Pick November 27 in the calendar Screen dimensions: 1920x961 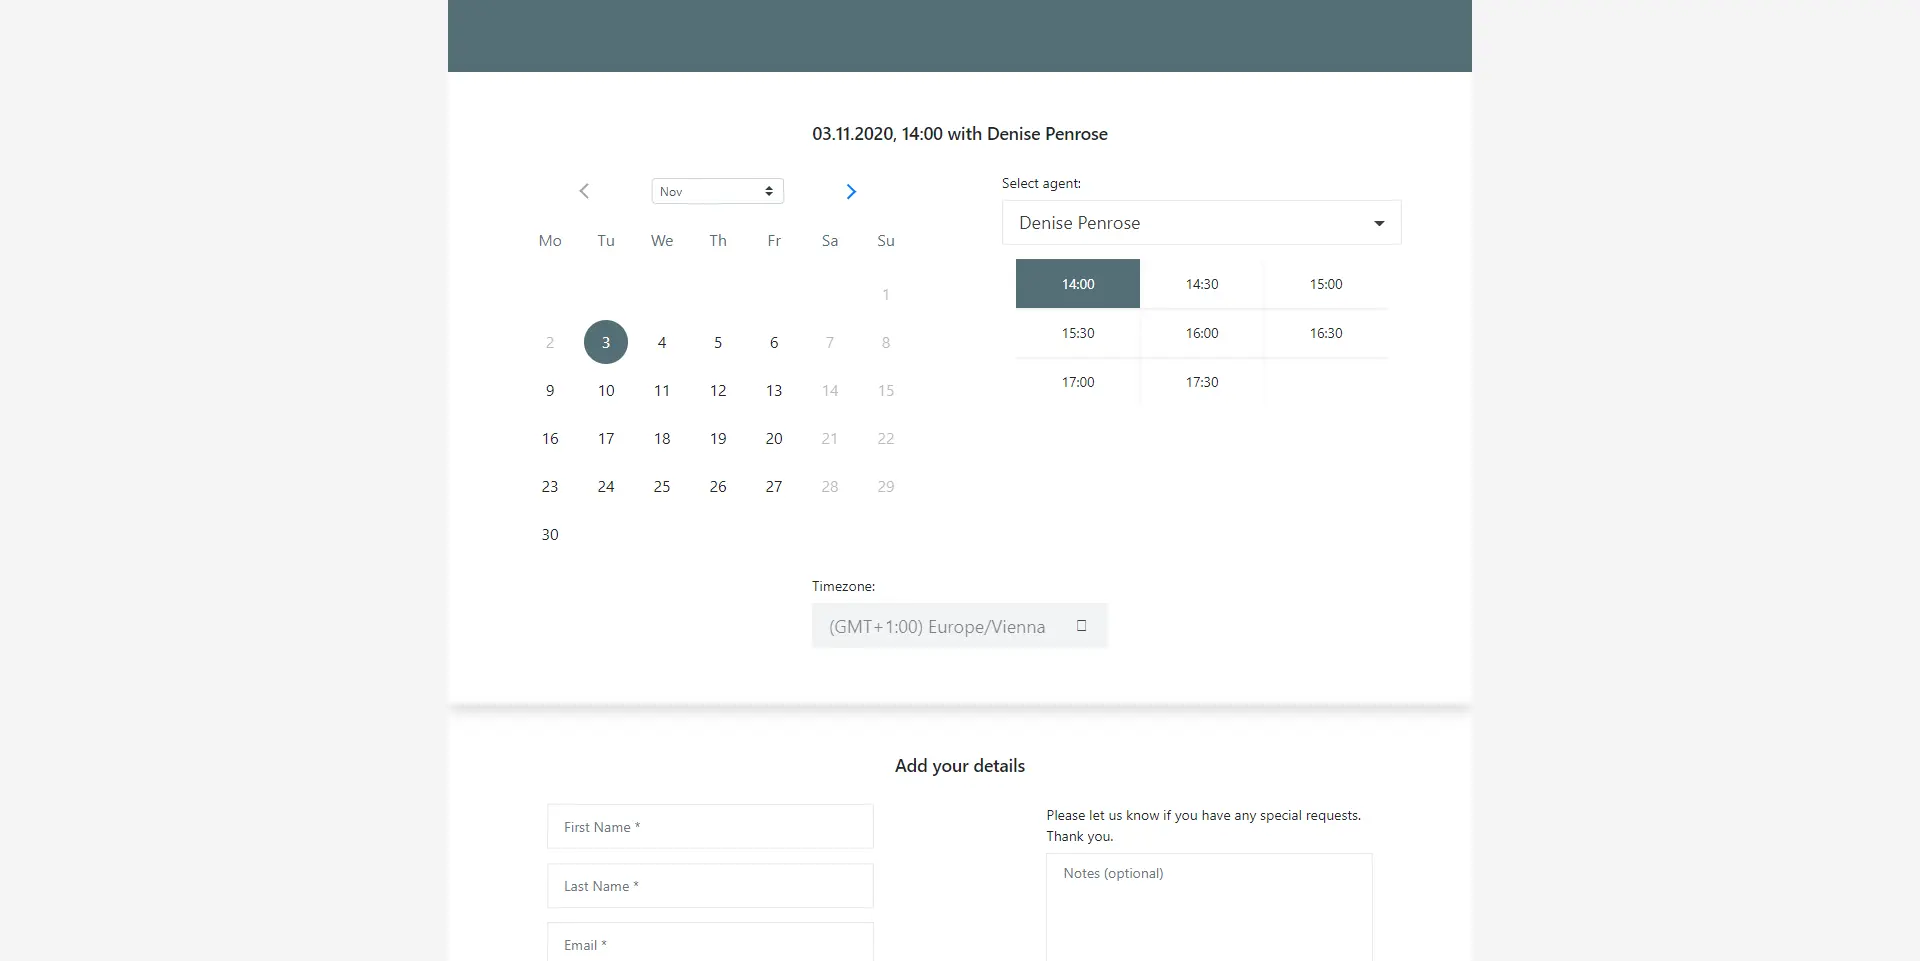(774, 486)
